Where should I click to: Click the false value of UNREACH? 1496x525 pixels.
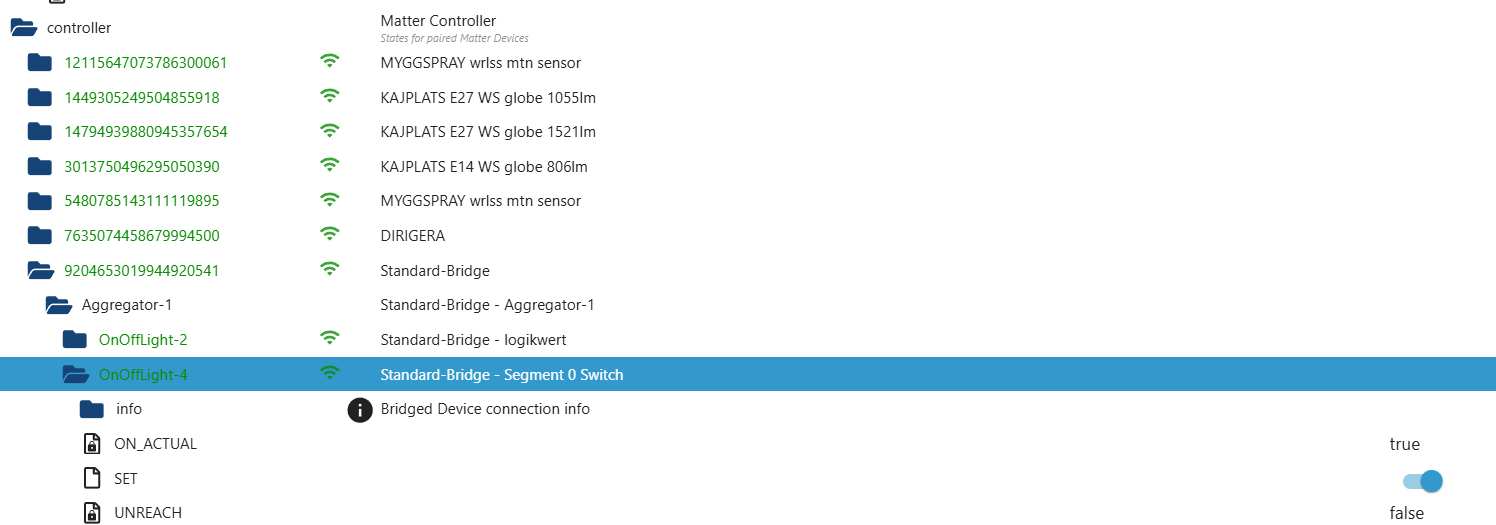coord(1406,513)
